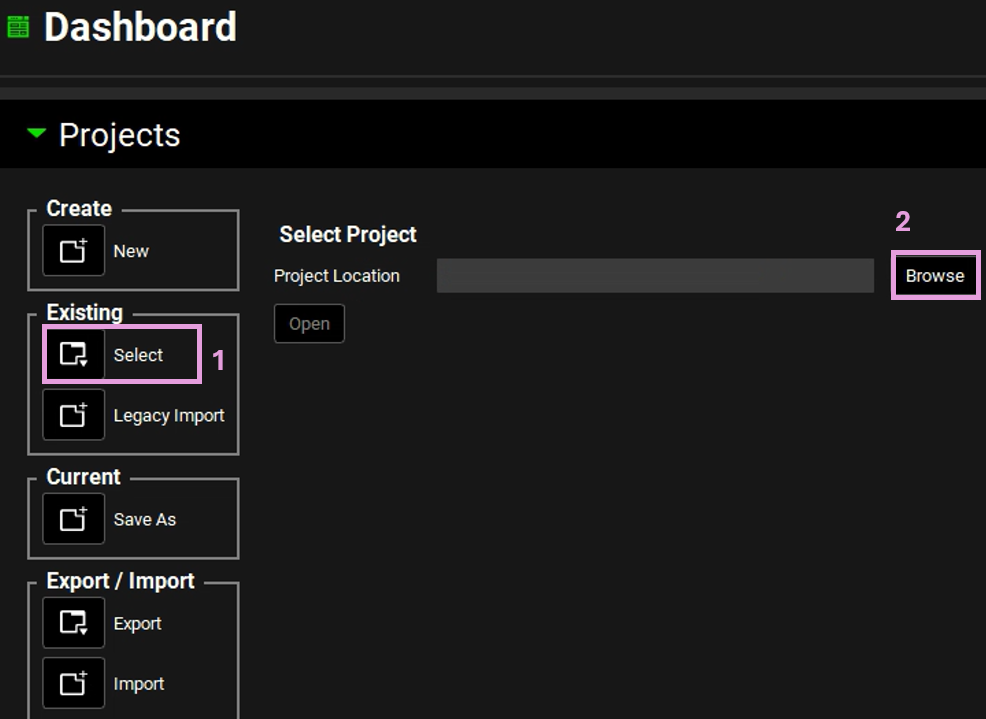Click the Projects section header title
Image resolution: width=986 pixels, height=719 pixels.
(120, 135)
